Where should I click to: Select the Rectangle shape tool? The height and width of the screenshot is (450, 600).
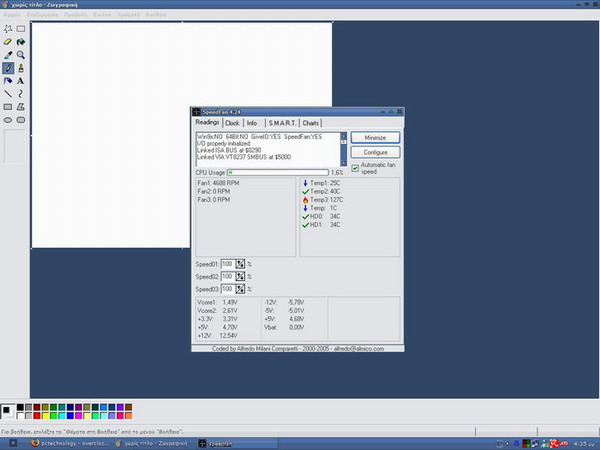coord(8,107)
